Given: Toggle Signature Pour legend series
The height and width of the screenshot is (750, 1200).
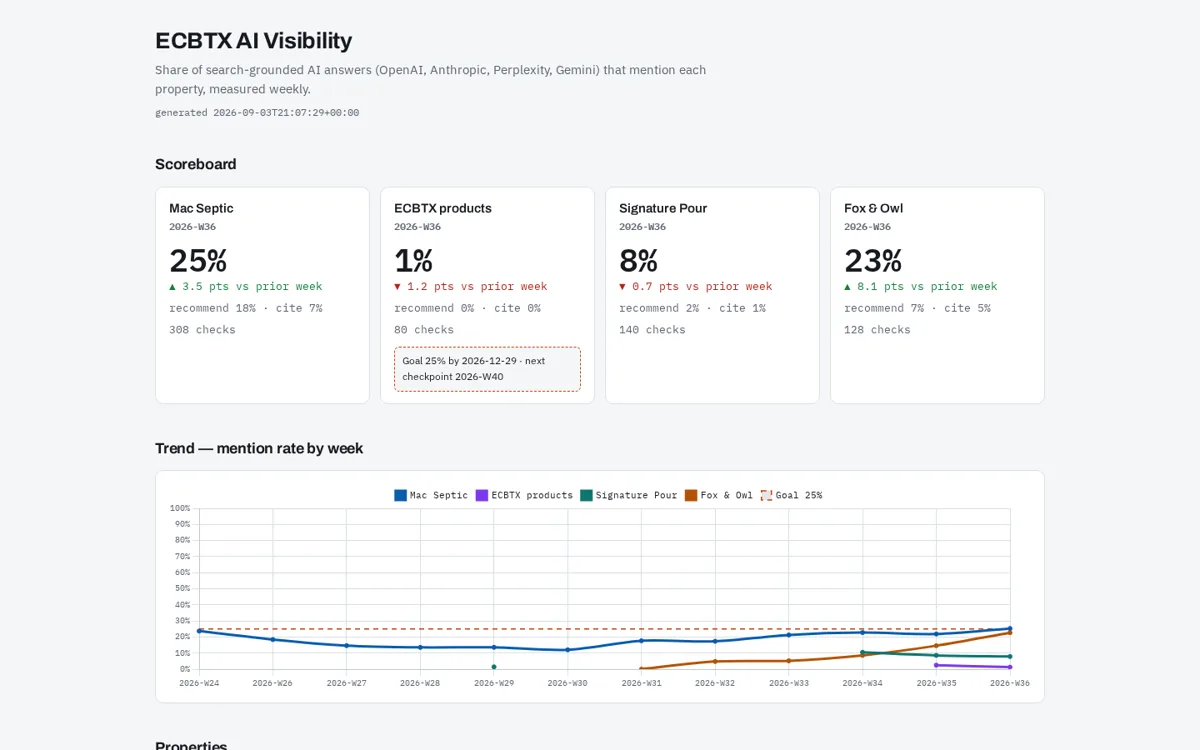Looking at the screenshot, I should pos(628,495).
